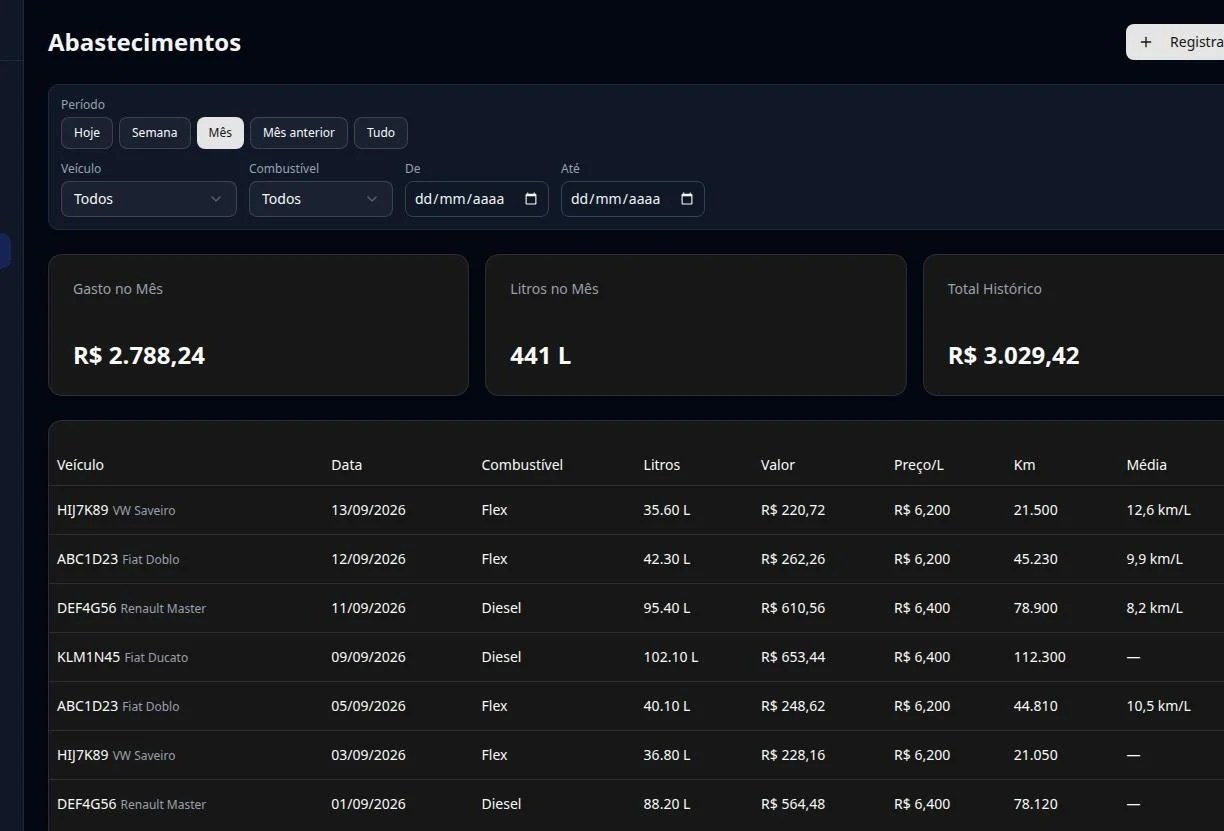
Task: Click the HIJ7K89 row dated 03/09/2026
Action: click(636, 755)
